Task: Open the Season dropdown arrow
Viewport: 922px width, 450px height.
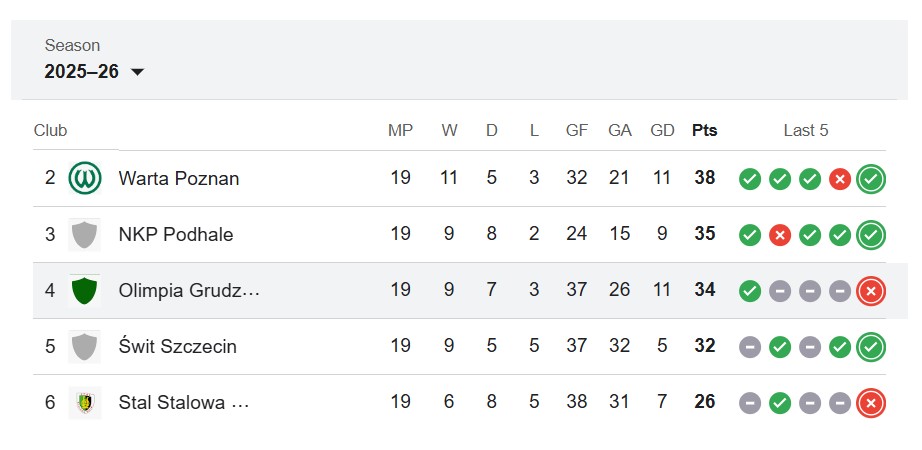Action: 137,72
